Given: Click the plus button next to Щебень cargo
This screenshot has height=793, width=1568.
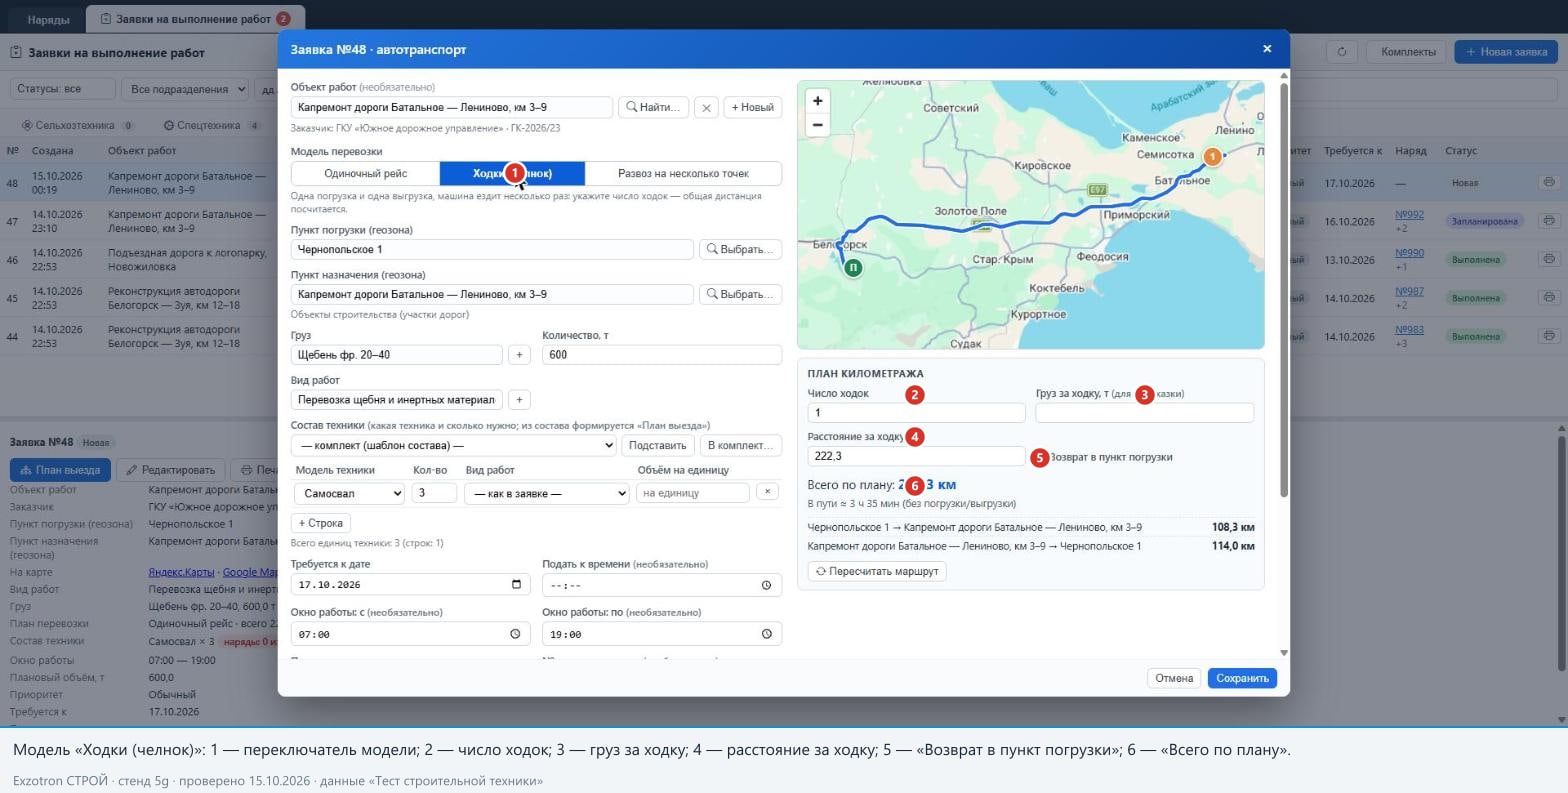Looking at the screenshot, I should point(519,355).
